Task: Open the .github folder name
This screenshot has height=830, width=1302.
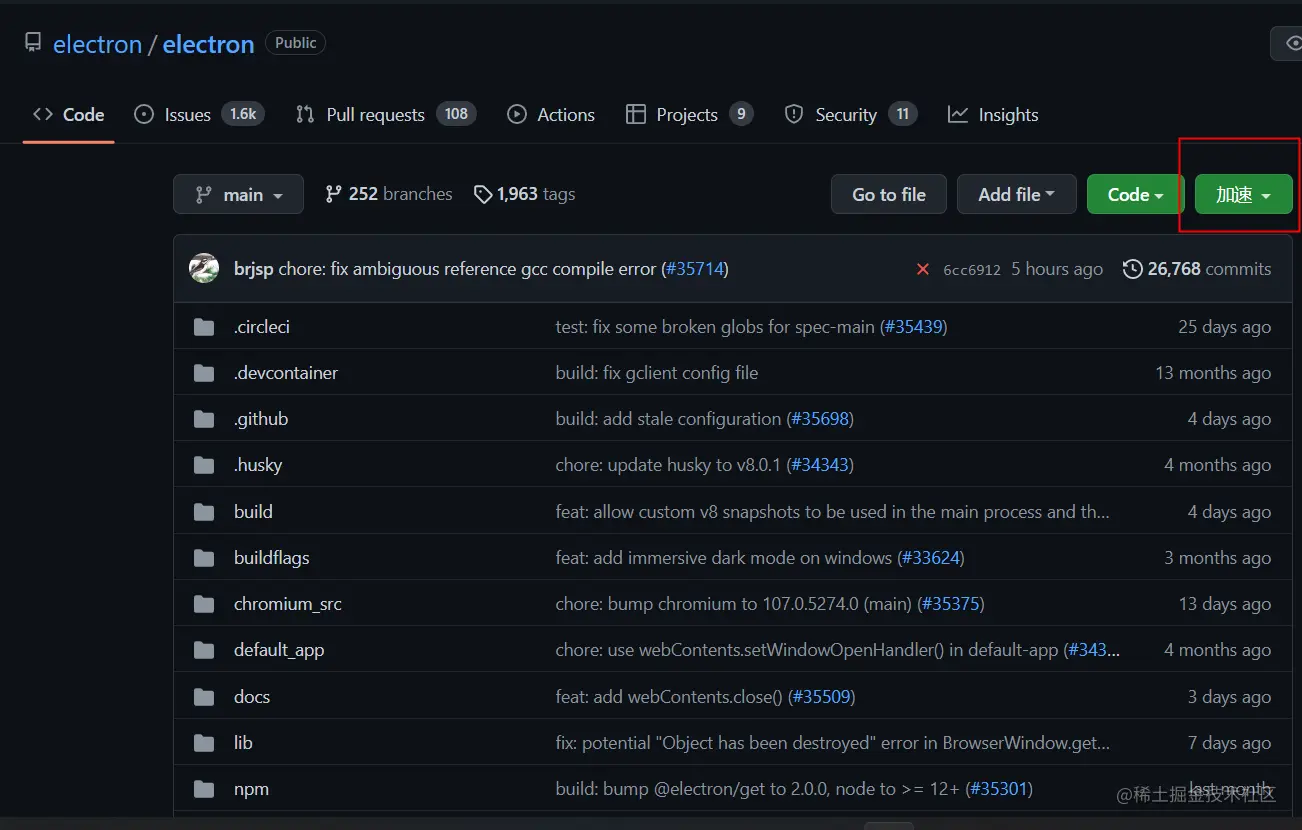Action: 261,419
